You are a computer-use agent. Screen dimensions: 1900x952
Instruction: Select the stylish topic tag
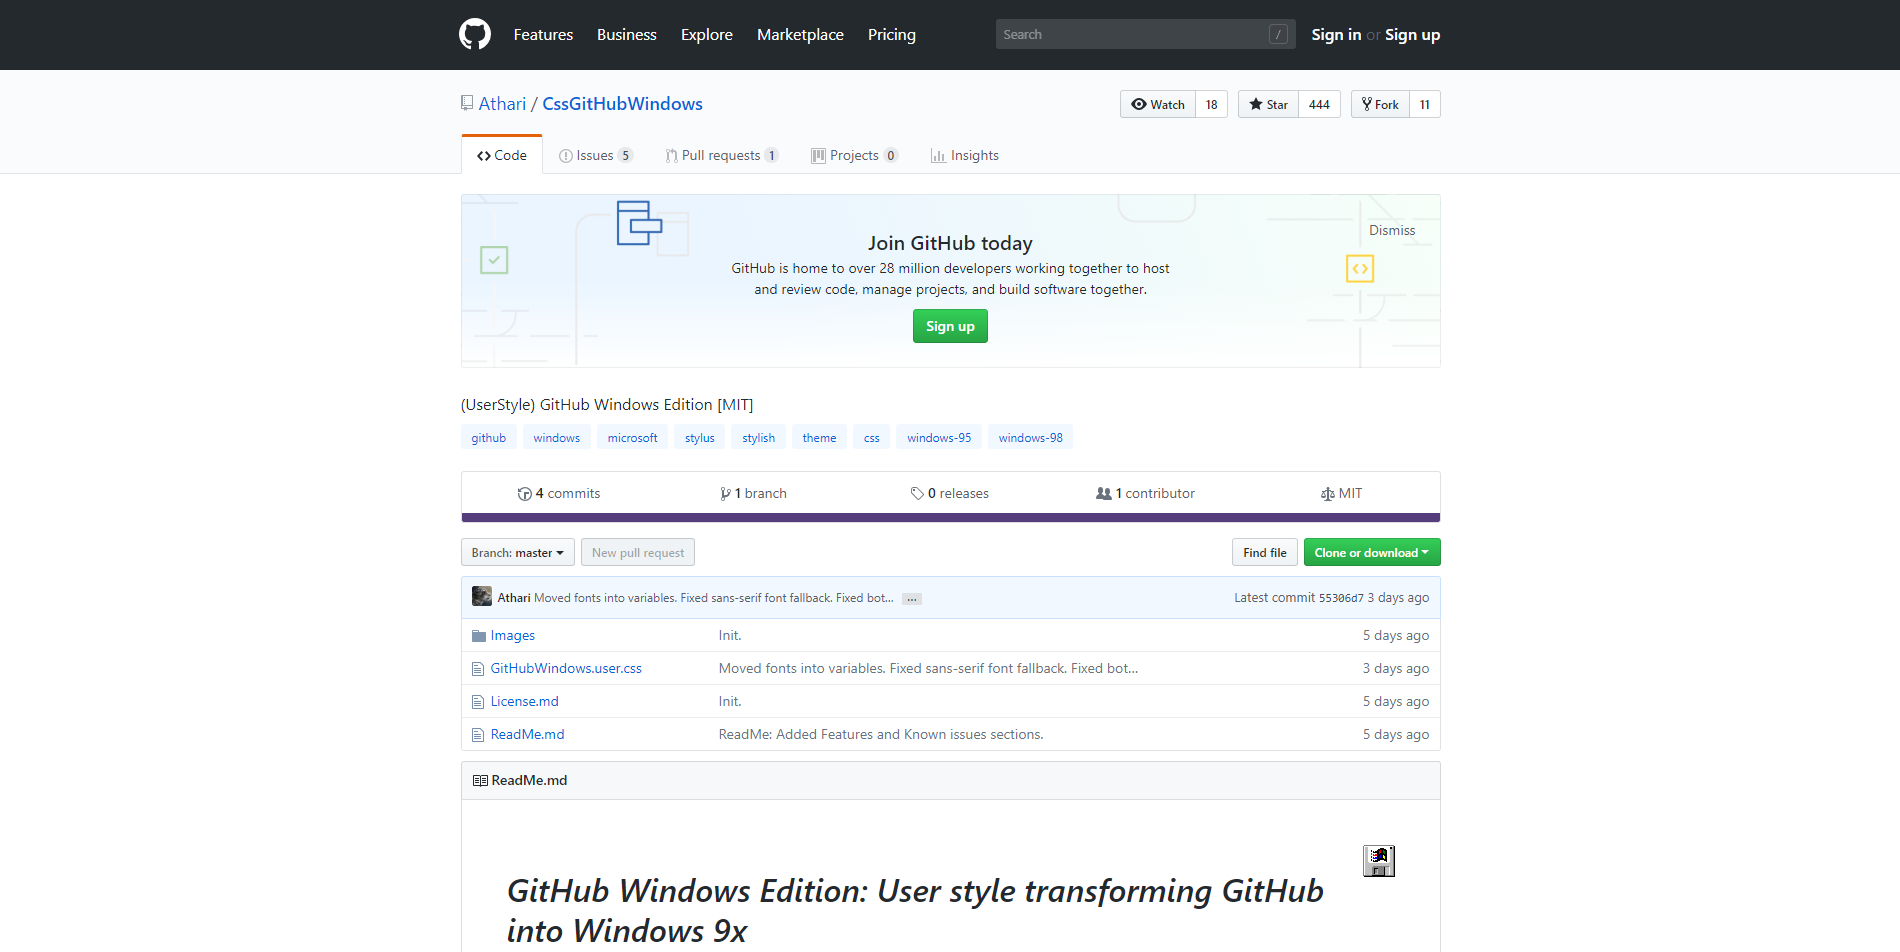[x=759, y=438]
